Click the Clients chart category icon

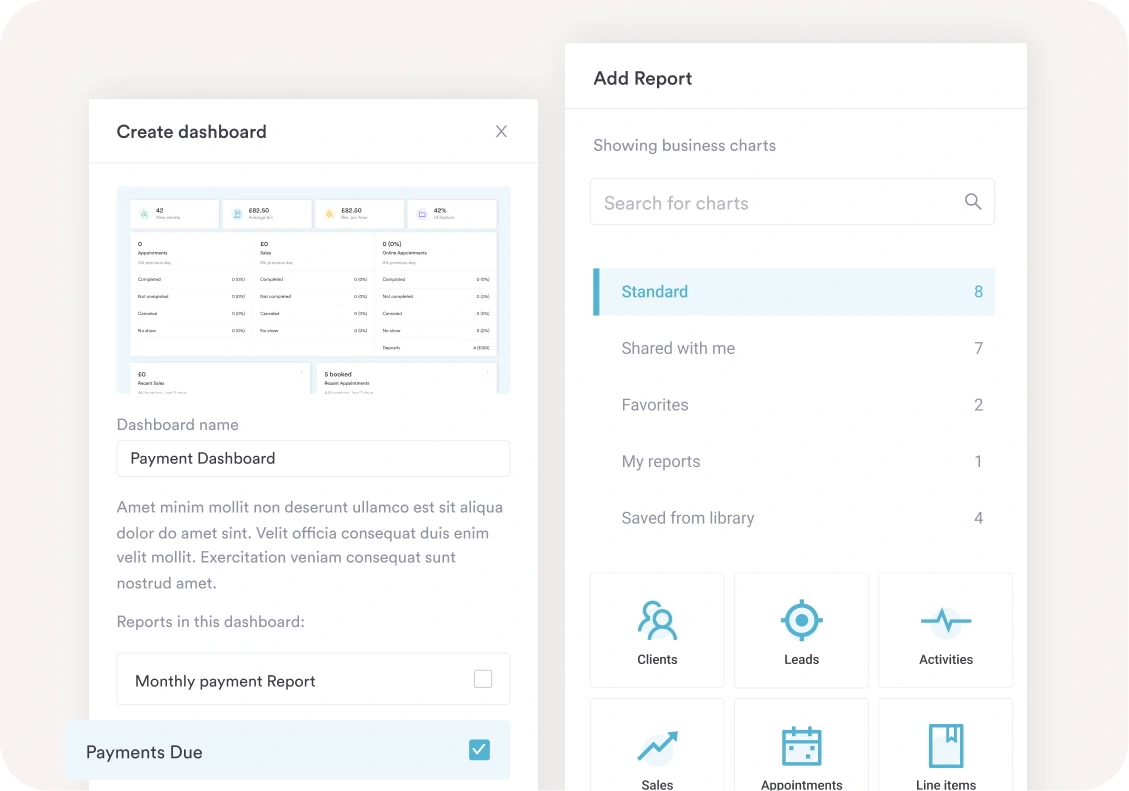click(x=657, y=620)
